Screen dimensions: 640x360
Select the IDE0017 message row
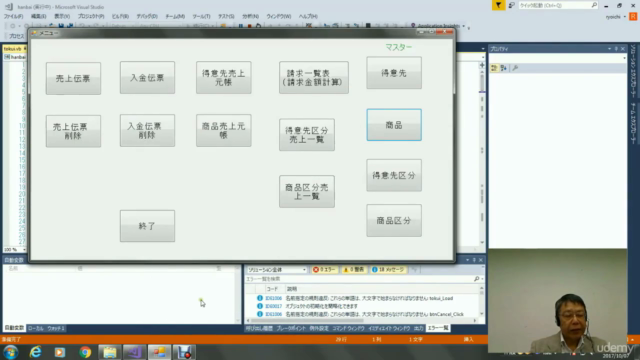[x=363, y=306]
